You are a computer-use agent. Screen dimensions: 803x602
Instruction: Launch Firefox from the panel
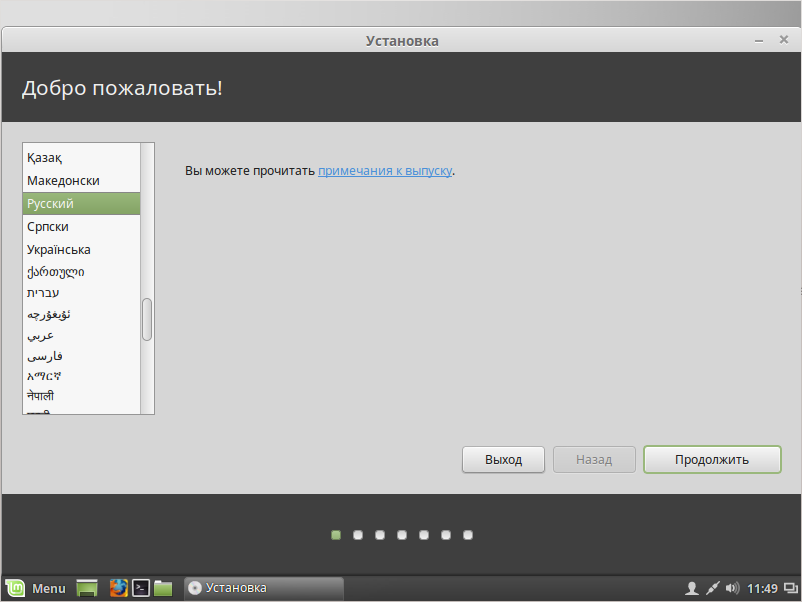119,588
